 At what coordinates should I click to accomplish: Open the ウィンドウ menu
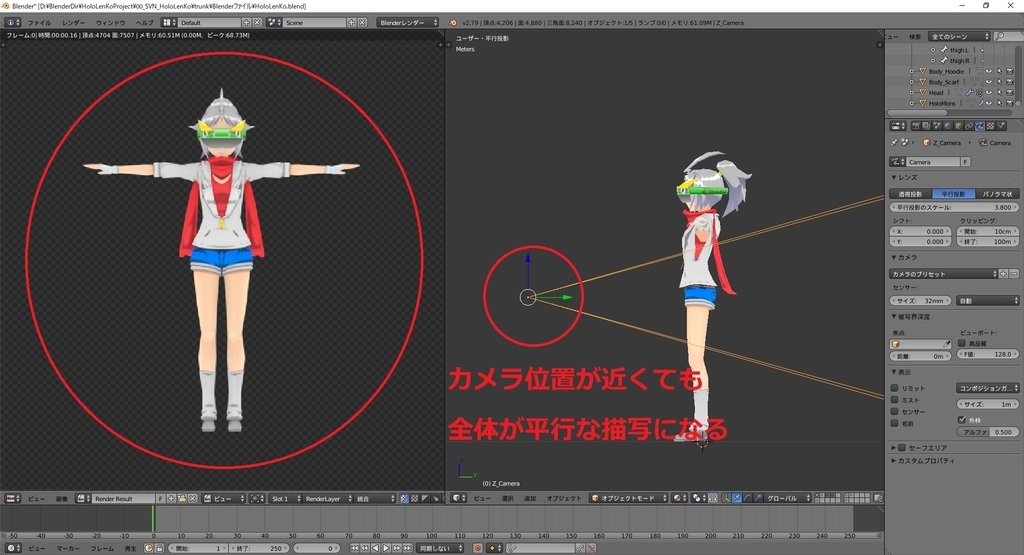[110, 23]
